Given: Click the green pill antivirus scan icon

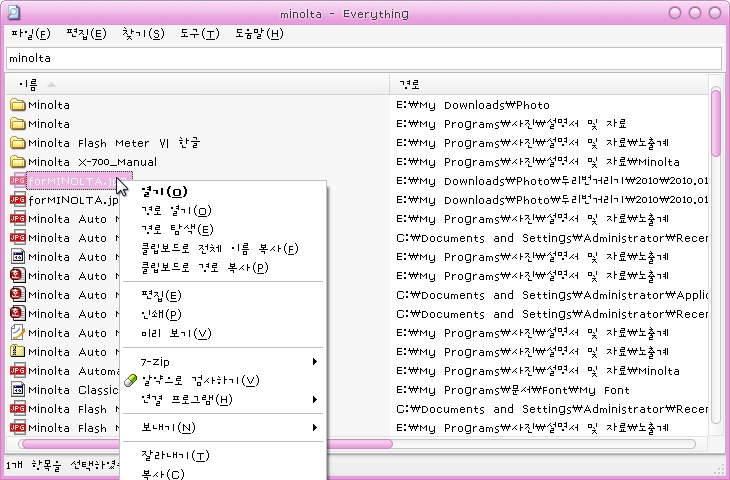Looking at the screenshot, I should point(130,381).
